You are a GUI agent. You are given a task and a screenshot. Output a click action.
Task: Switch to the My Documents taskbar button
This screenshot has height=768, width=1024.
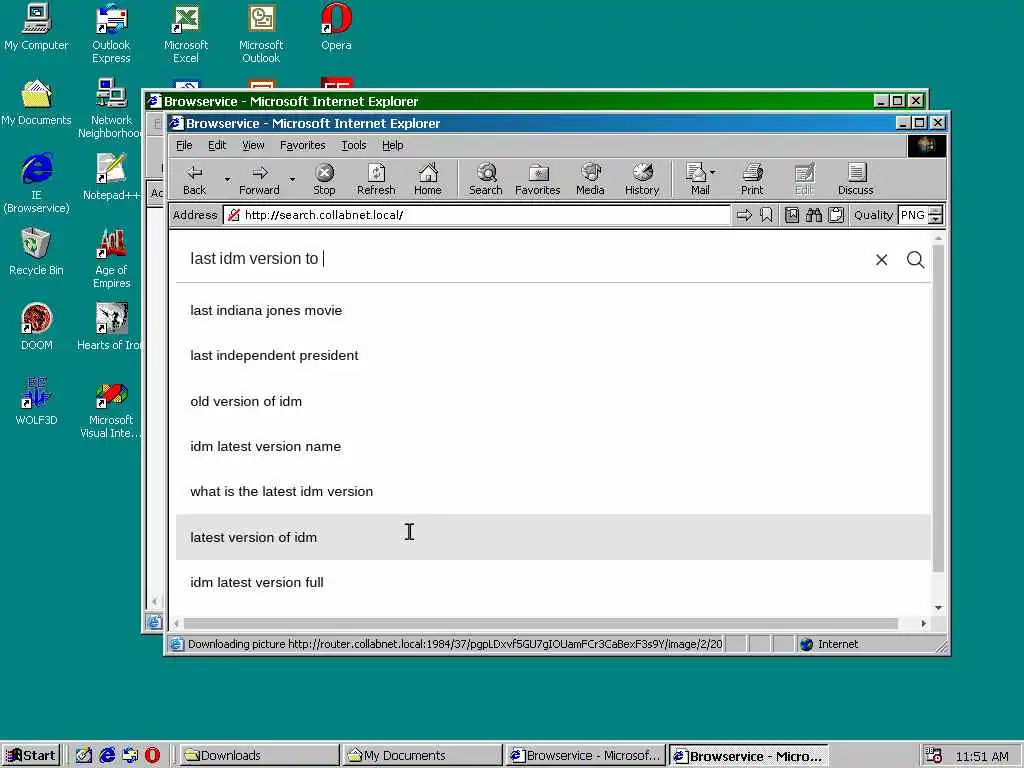(422, 756)
